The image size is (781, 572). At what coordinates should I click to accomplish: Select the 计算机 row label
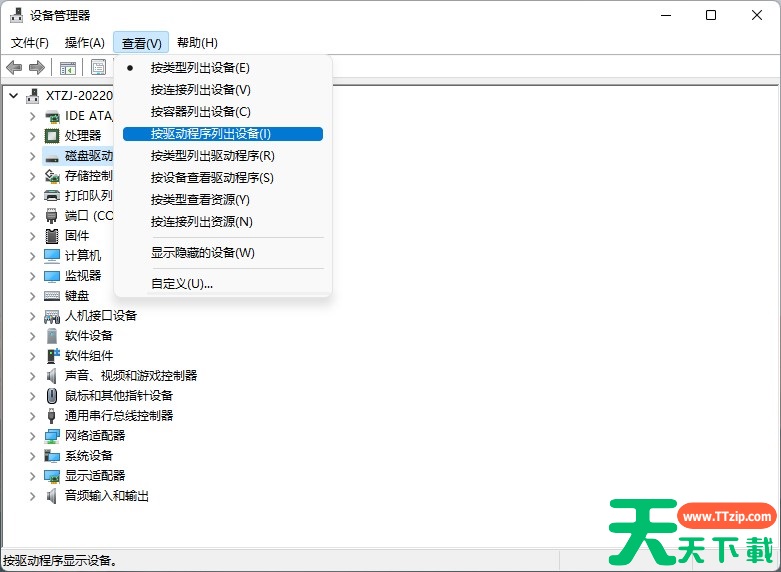coord(83,256)
